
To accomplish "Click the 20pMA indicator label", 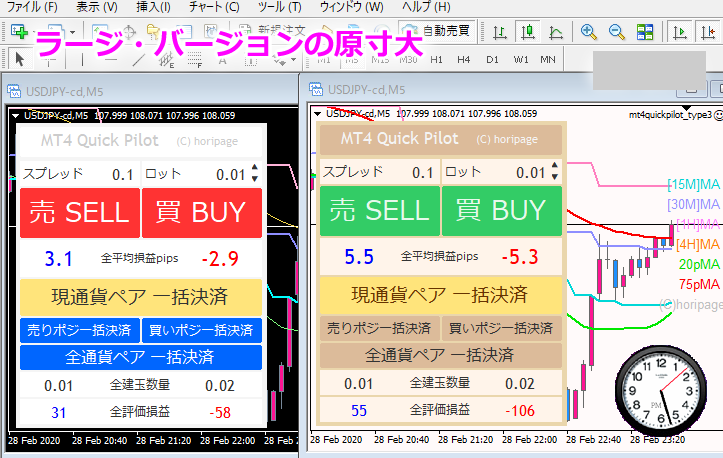I will [699, 264].
